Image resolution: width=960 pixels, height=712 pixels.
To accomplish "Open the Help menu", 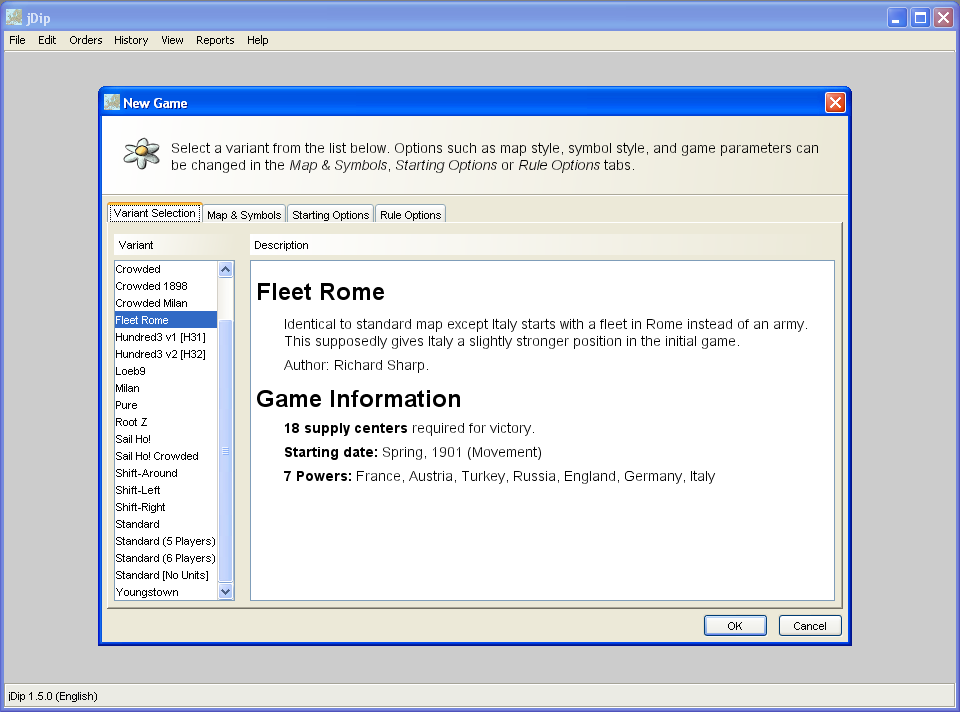I will click(x=258, y=40).
